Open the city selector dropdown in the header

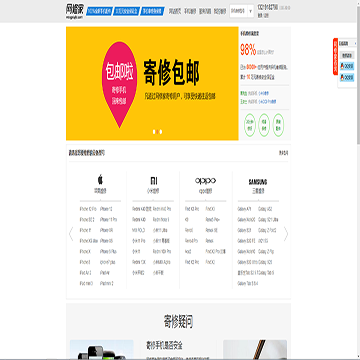(x=242, y=11)
